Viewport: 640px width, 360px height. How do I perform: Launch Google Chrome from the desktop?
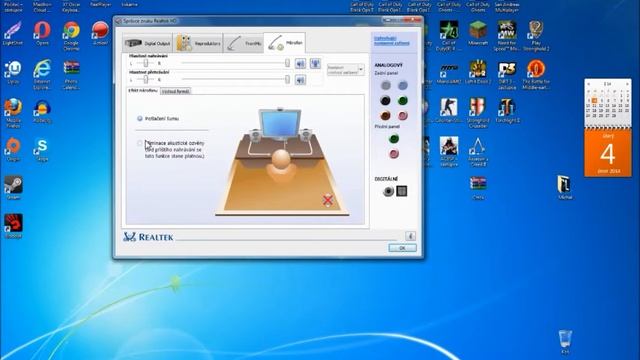(x=71, y=36)
